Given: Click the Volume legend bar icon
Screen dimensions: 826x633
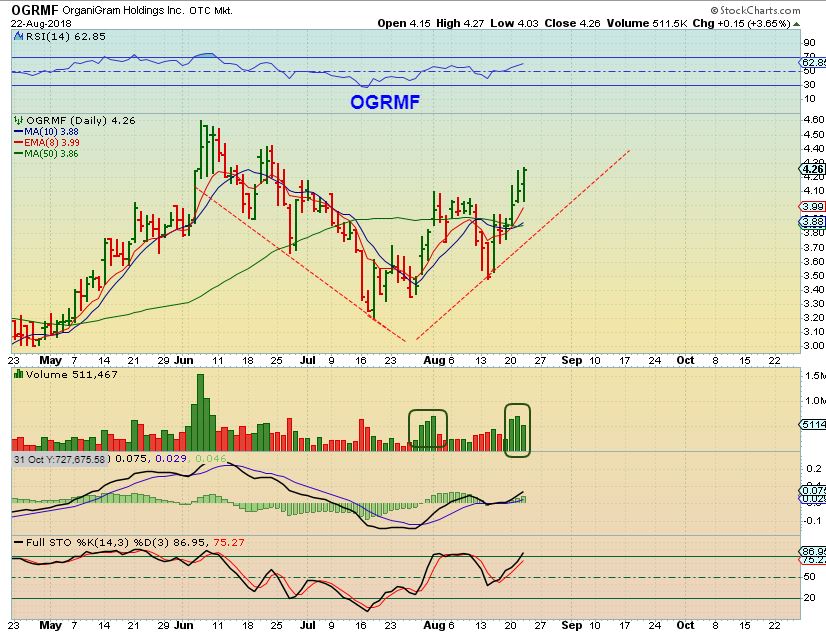Looking at the screenshot, I should (18, 374).
